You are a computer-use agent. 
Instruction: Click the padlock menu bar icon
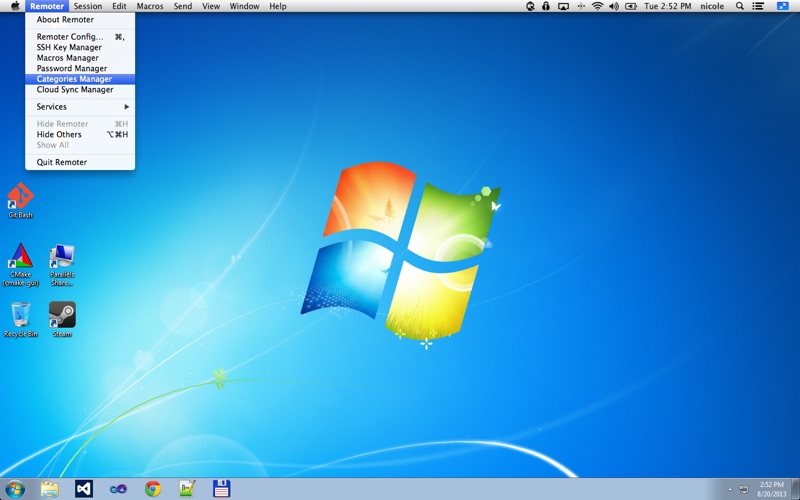(x=546, y=6)
